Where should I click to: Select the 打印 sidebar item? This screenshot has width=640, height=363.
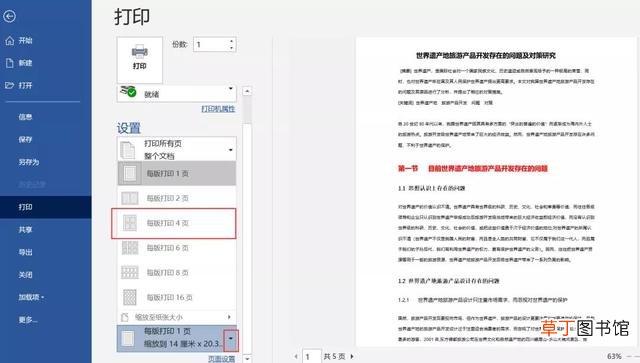46,207
